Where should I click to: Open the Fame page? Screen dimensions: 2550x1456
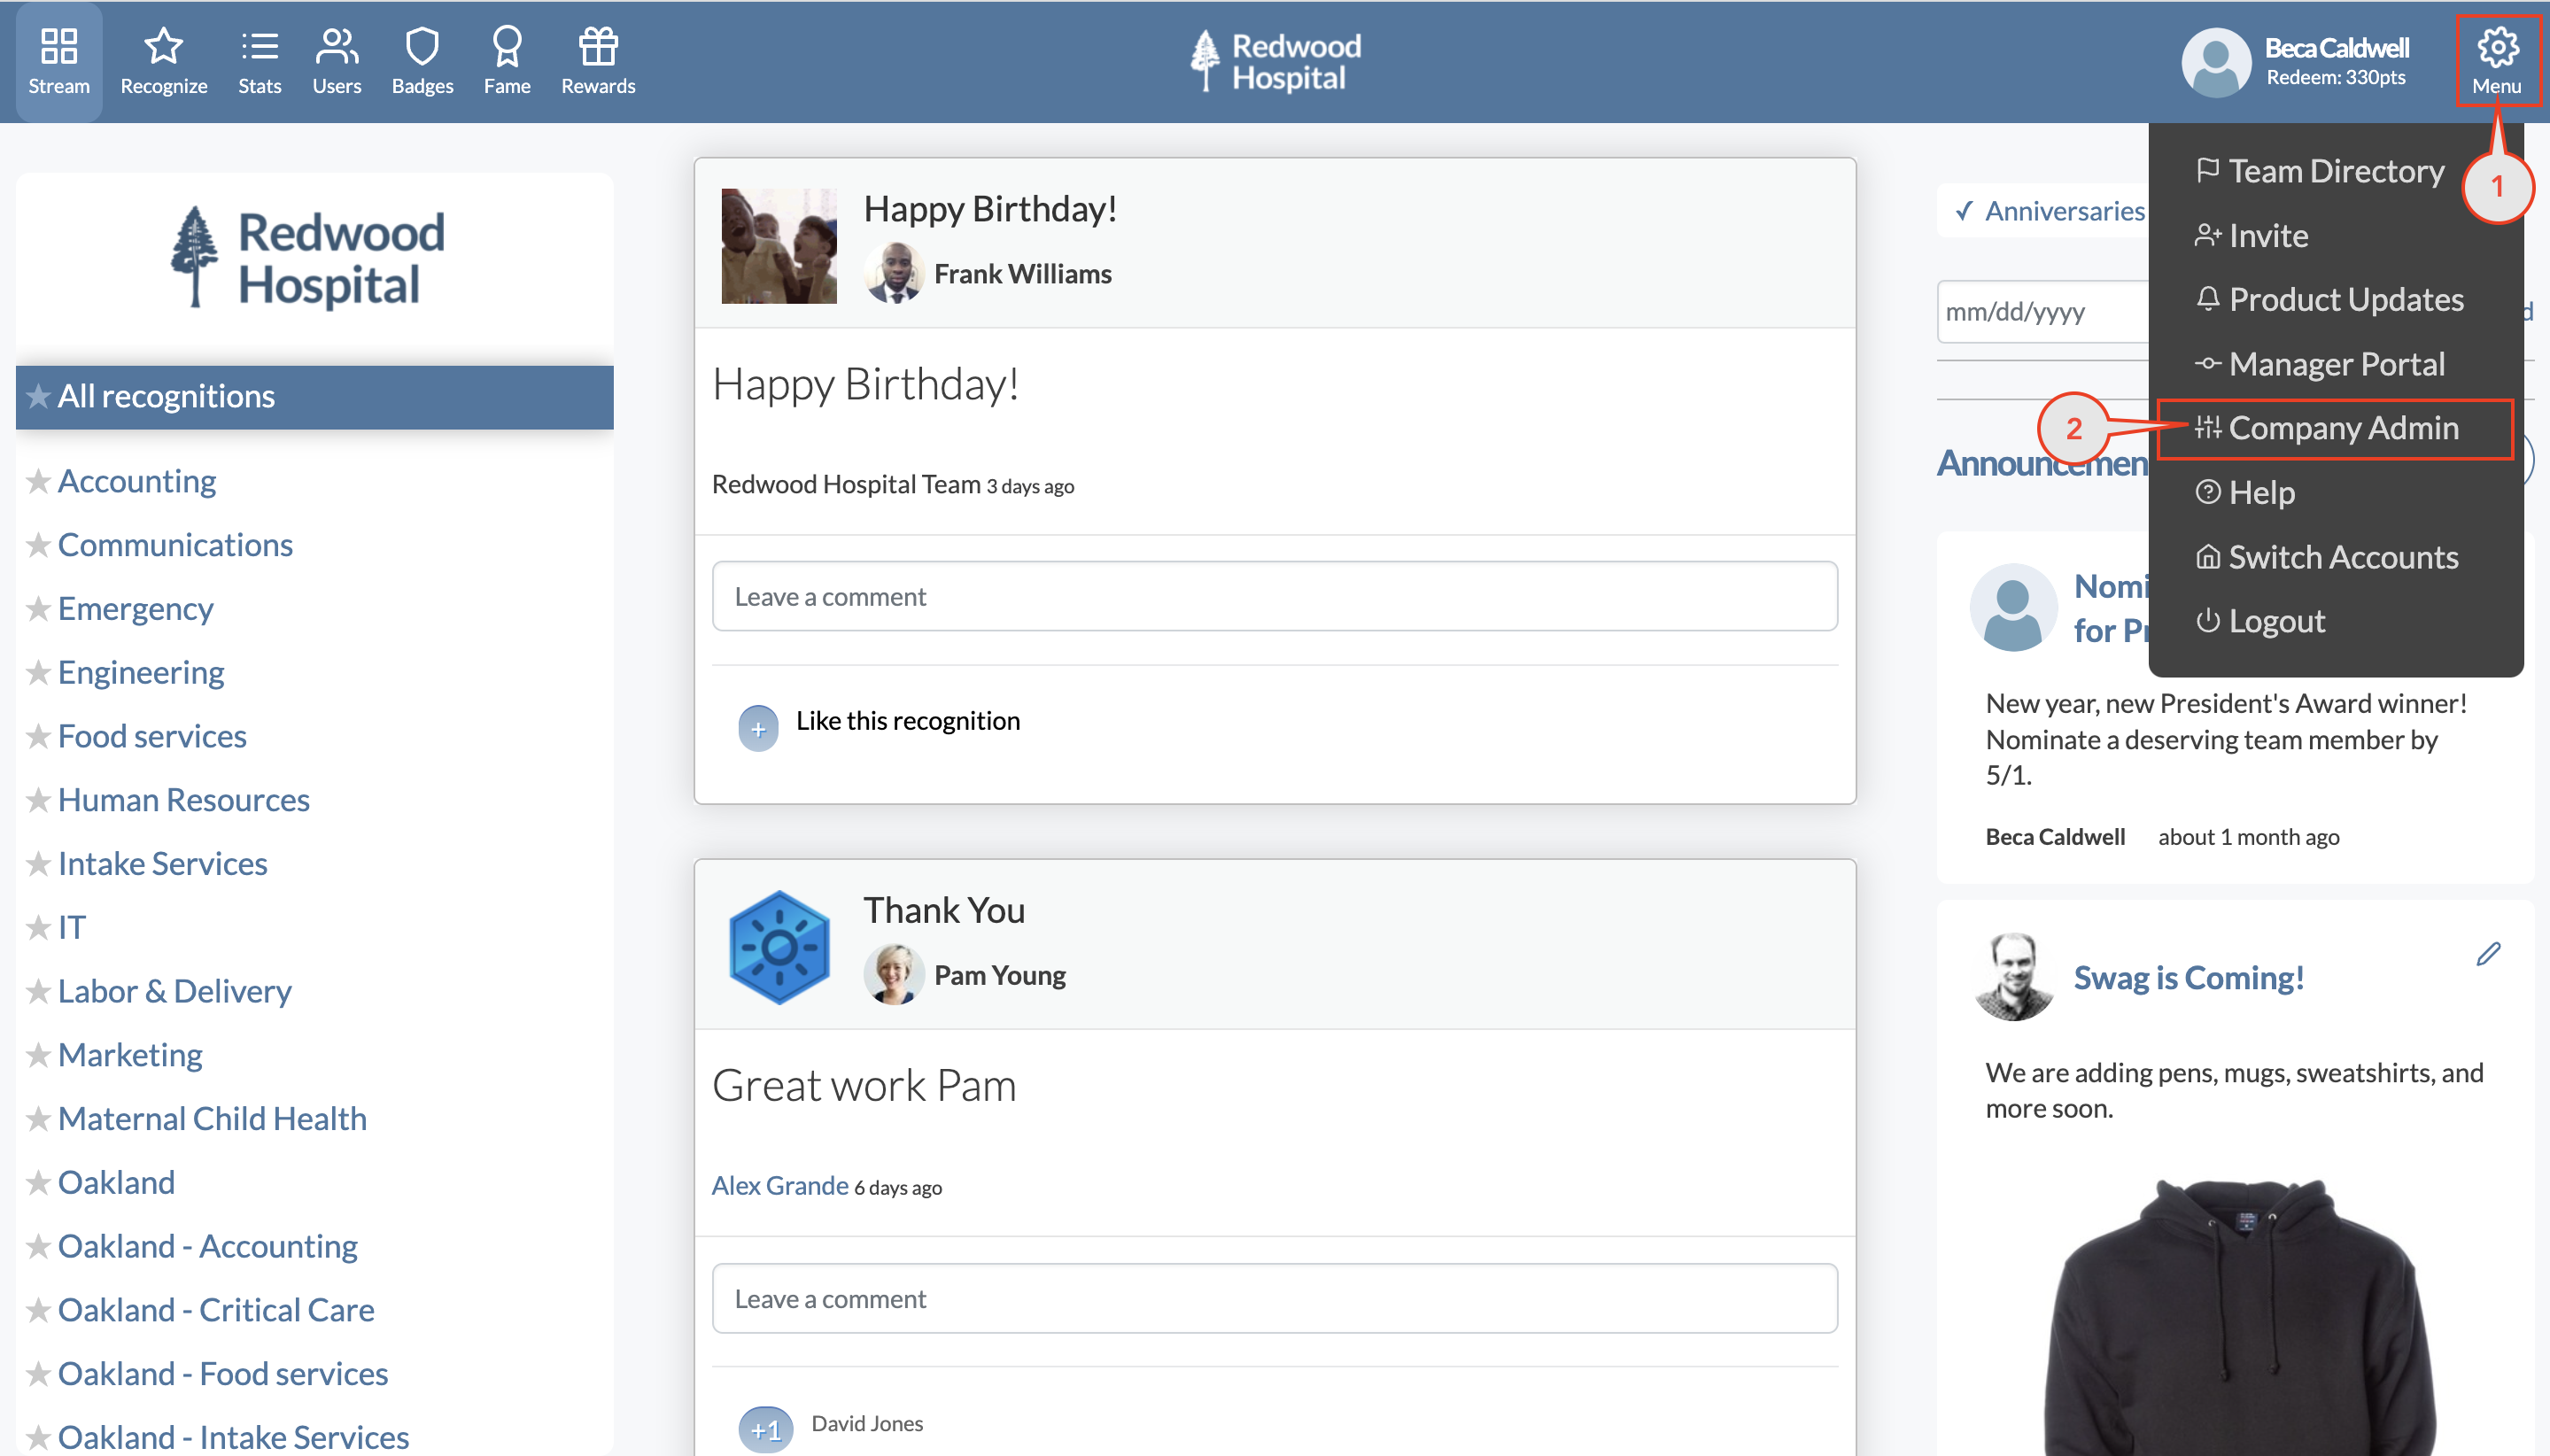[507, 60]
